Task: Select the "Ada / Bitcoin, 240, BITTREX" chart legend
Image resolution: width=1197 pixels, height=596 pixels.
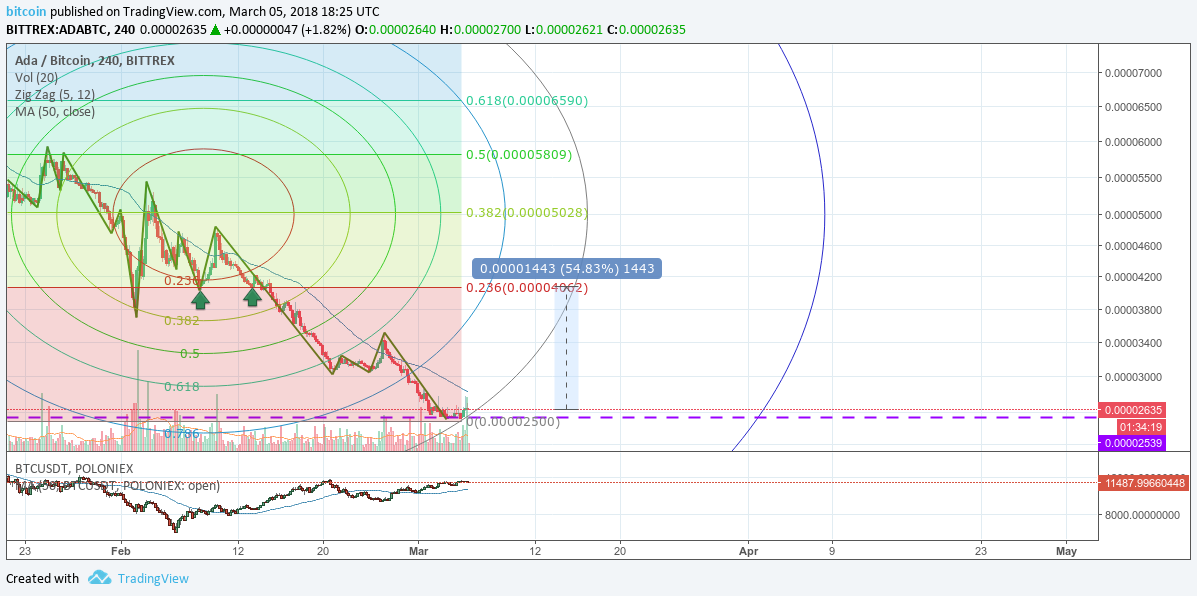Action: 95,60
